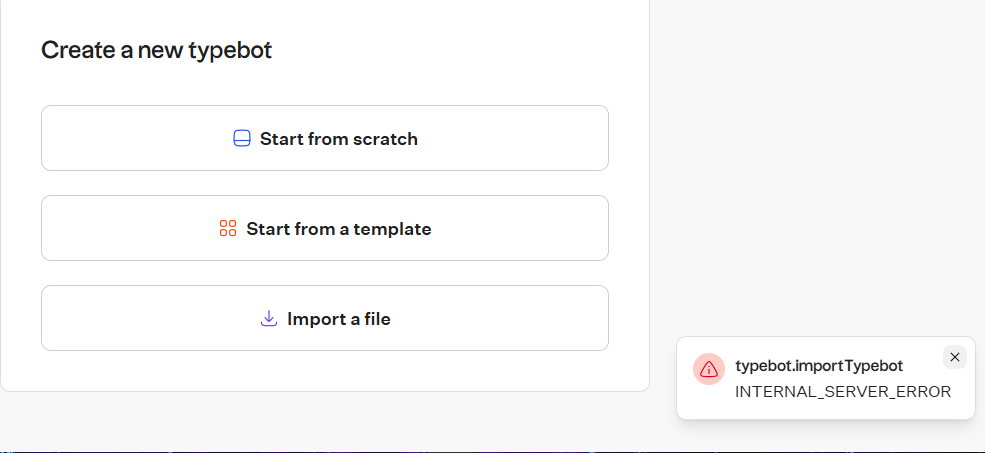
Task: Click the INTERNAL_SERVER_ERROR message text
Action: [843, 391]
